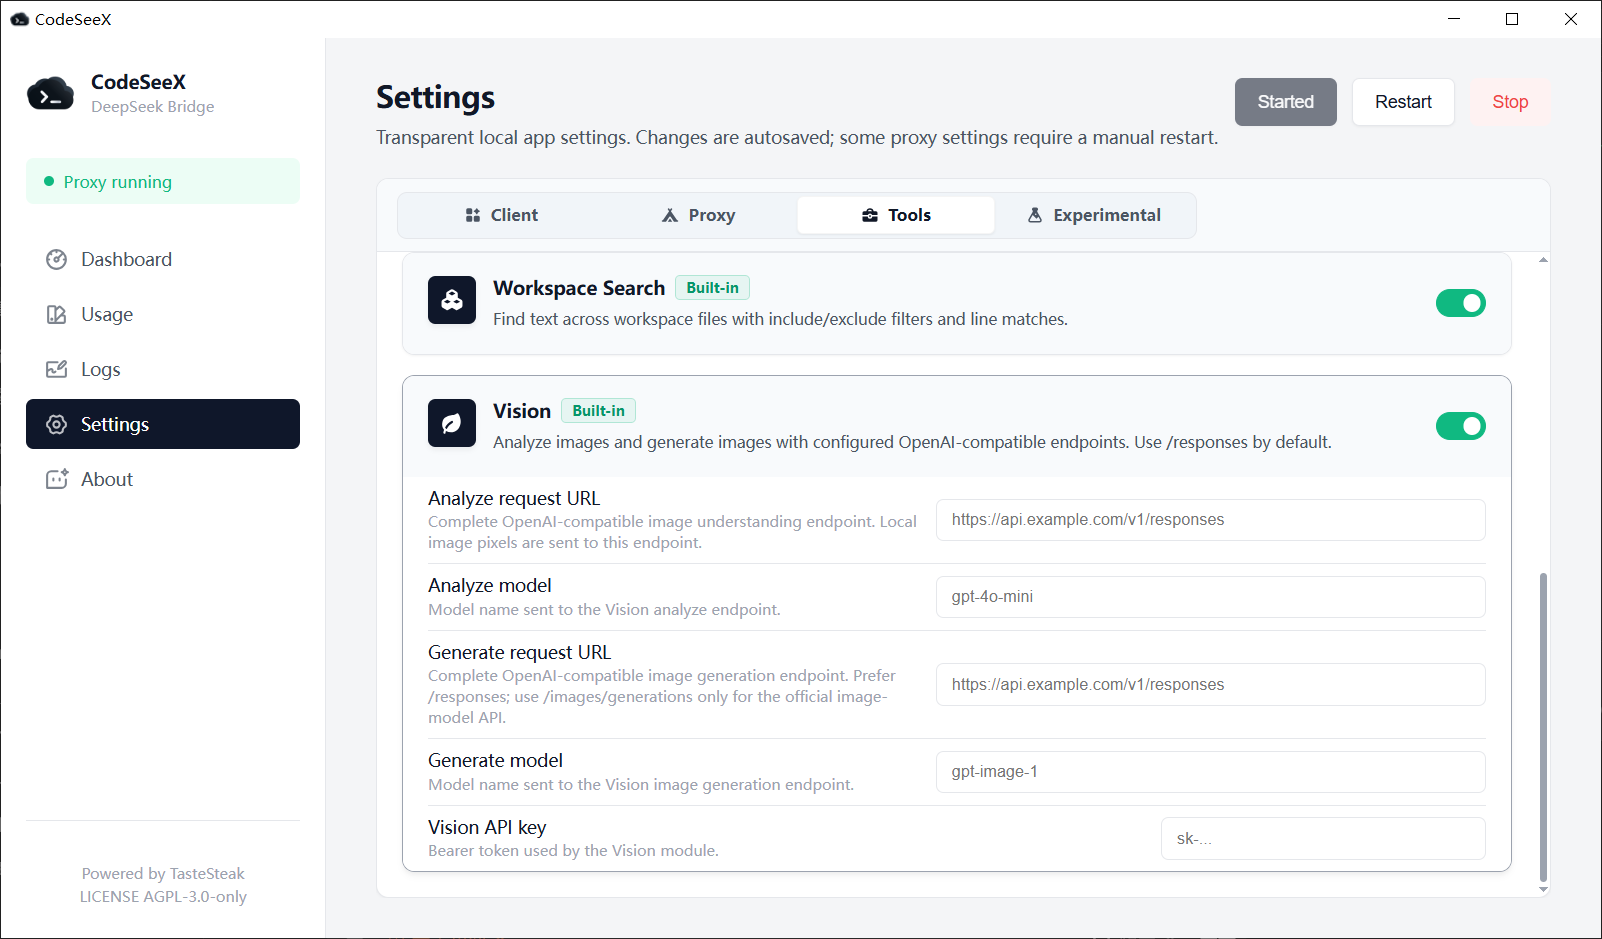Screen dimensions: 1602x939
Task: Minimize the CodeSeeX window
Action: [1454, 19]
